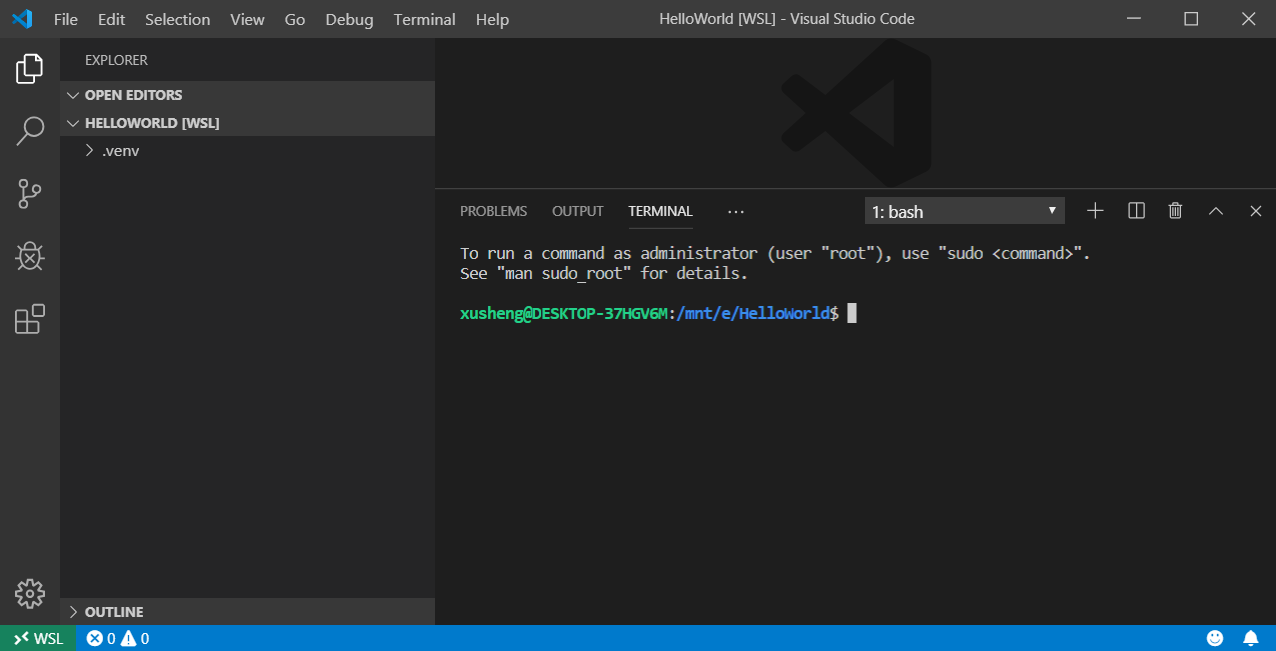Open the Debug view icon
Image resolution: width=1276 pixels, height=651 pixels.
click(30, 257)
